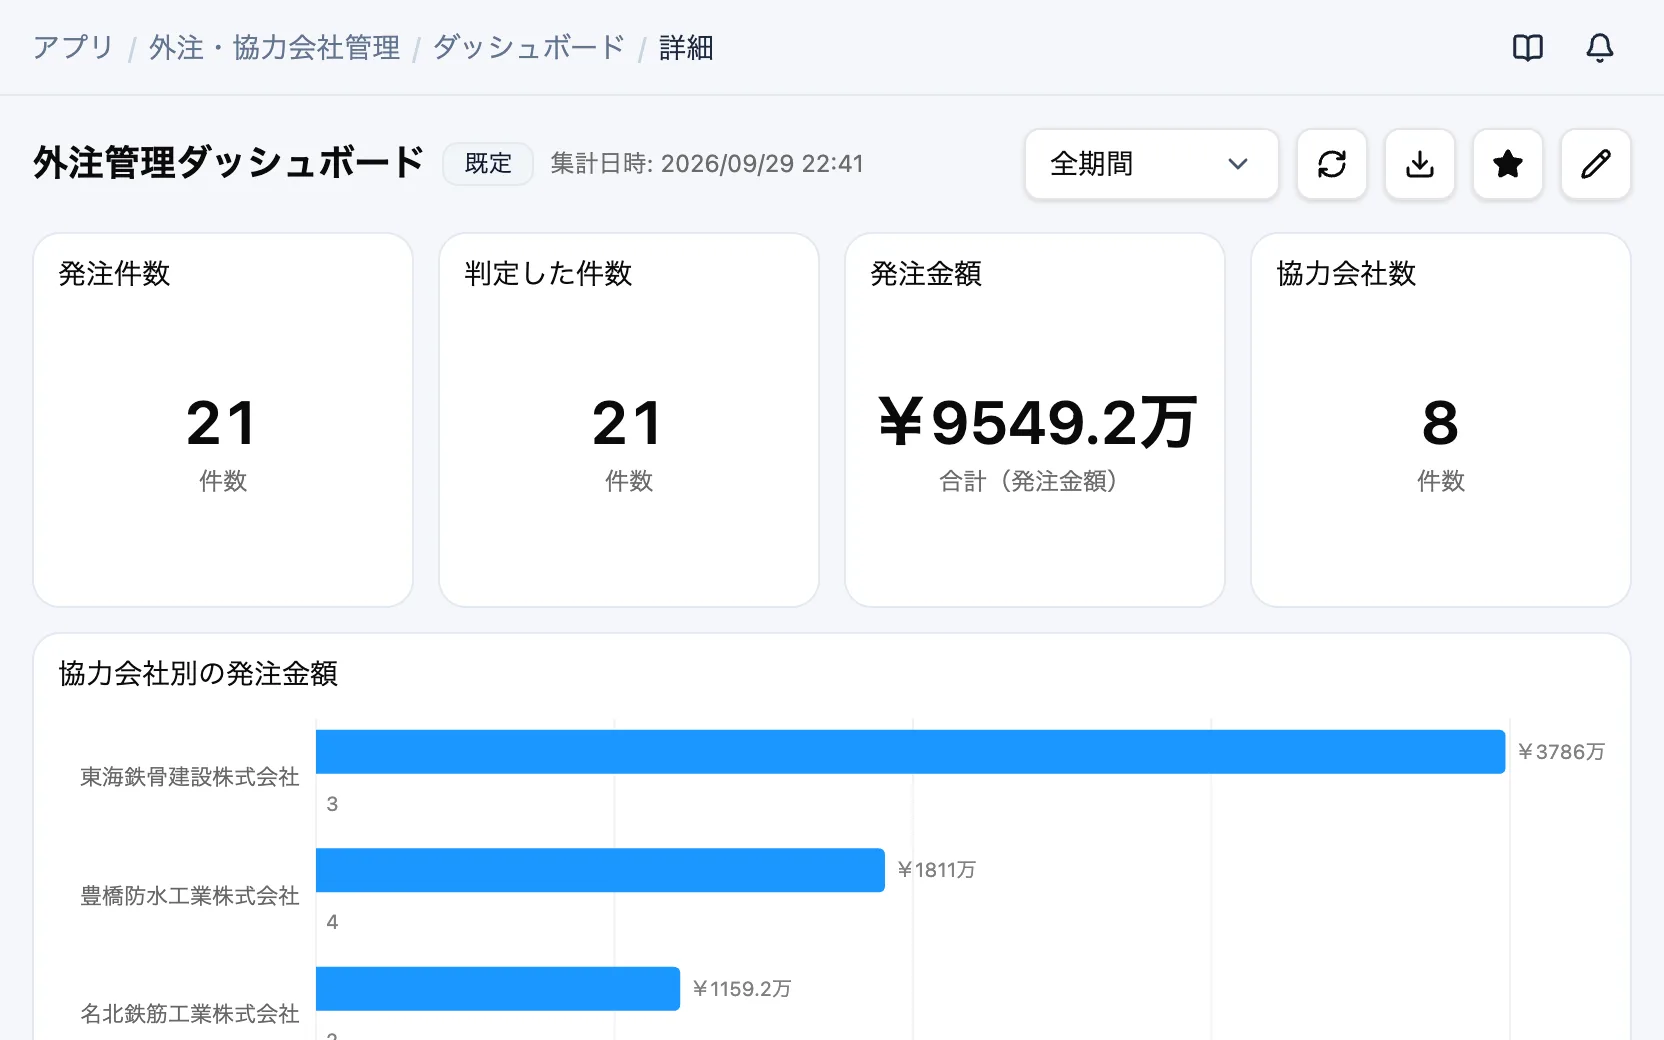Click 外注管理ダッシュボード page title
The height and width of the screenshot is (1040, 1664).
click(228, 162)
